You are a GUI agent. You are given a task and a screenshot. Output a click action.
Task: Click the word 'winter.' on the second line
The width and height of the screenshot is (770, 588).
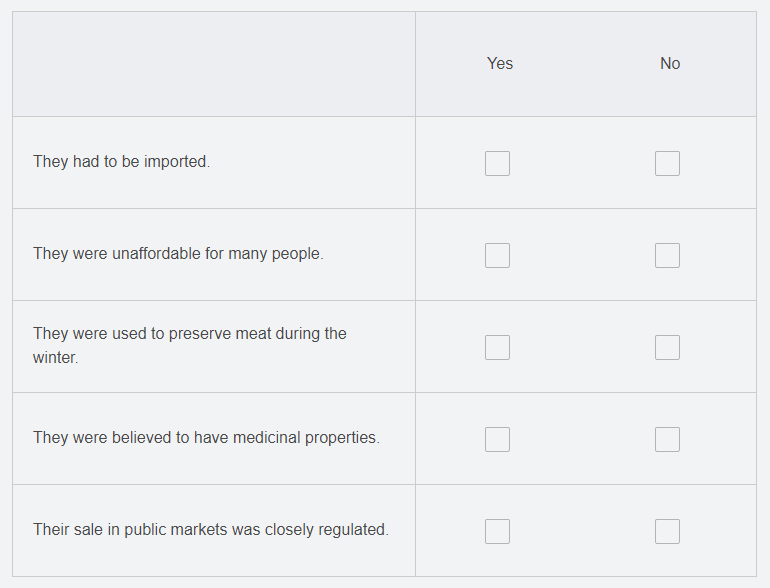point(55,358)
